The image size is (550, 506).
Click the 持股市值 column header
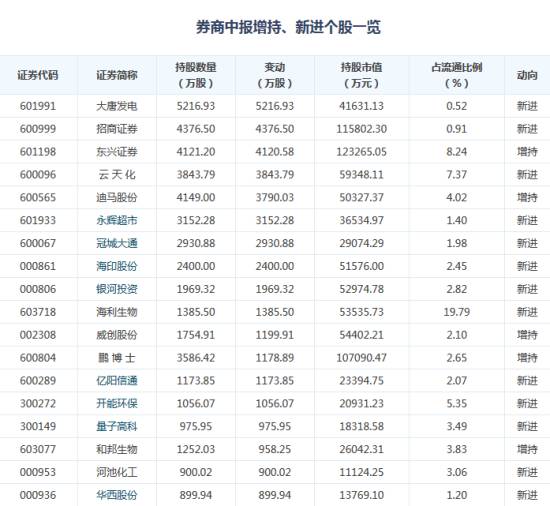point(361,75)
